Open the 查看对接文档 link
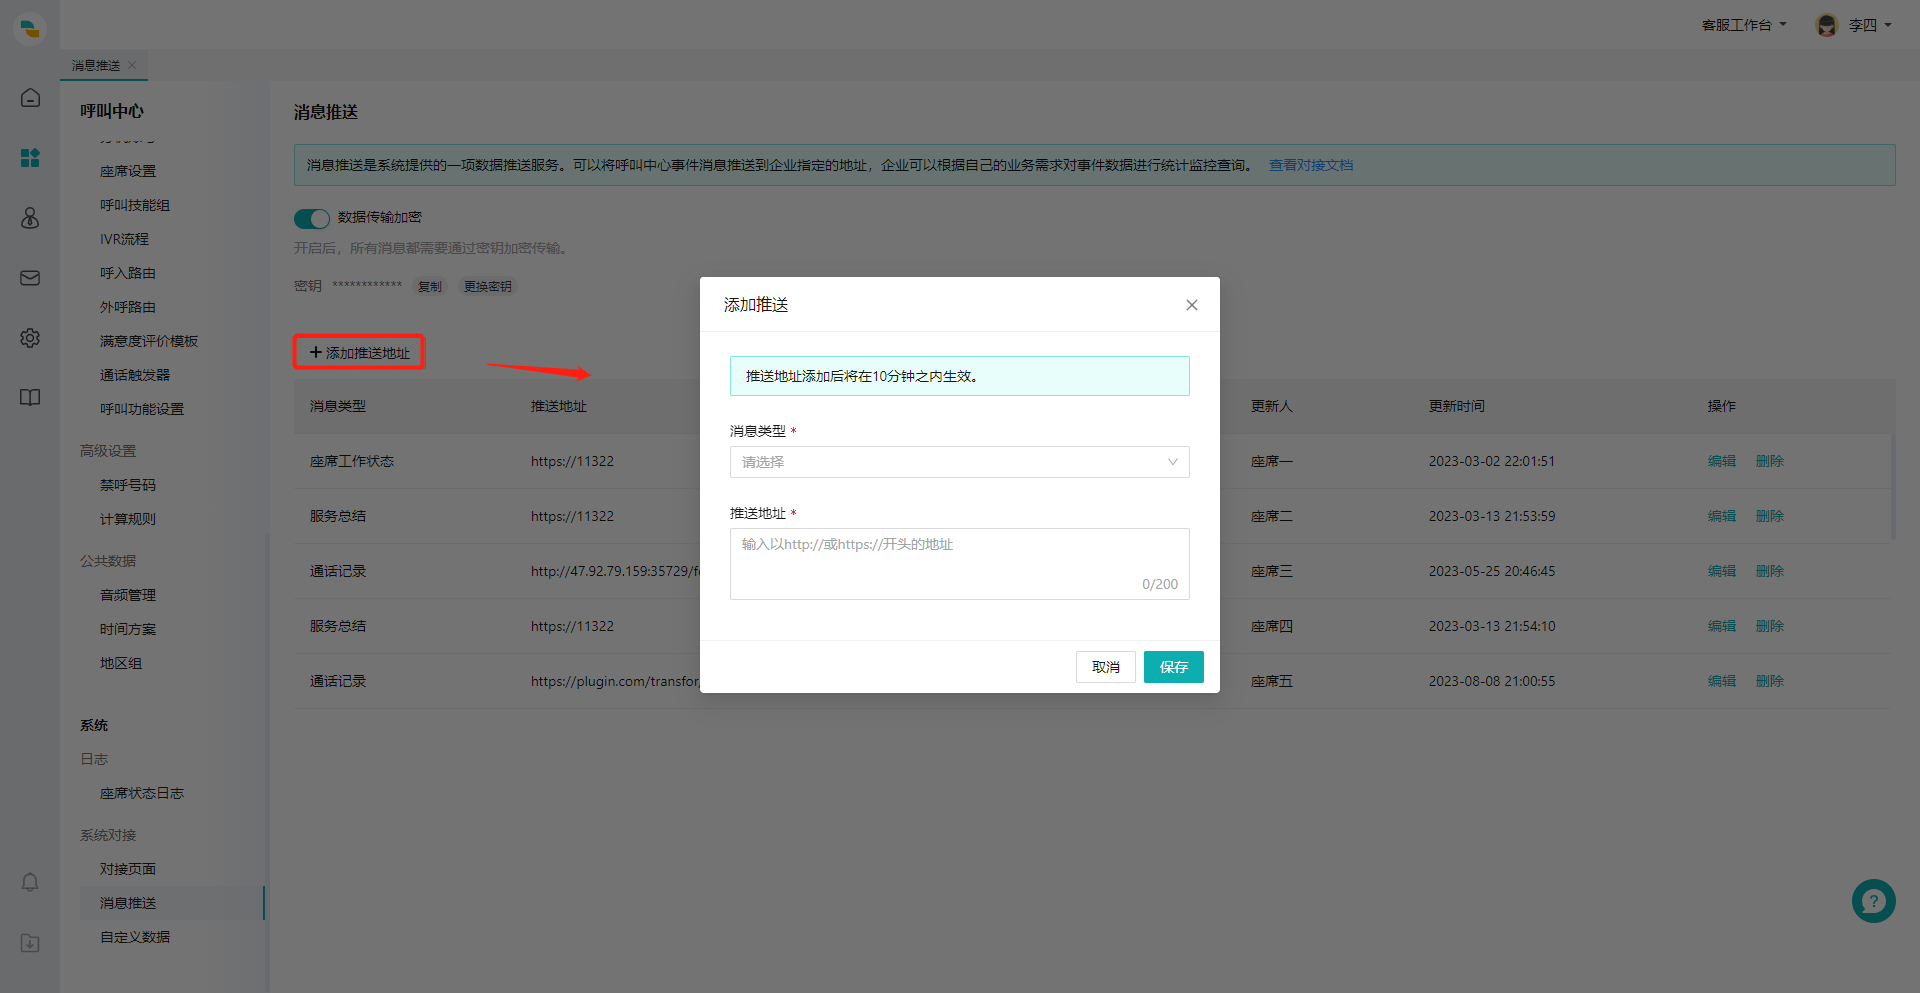The height and width of the screenshot is (993, 1920). tap(1310, 165)
